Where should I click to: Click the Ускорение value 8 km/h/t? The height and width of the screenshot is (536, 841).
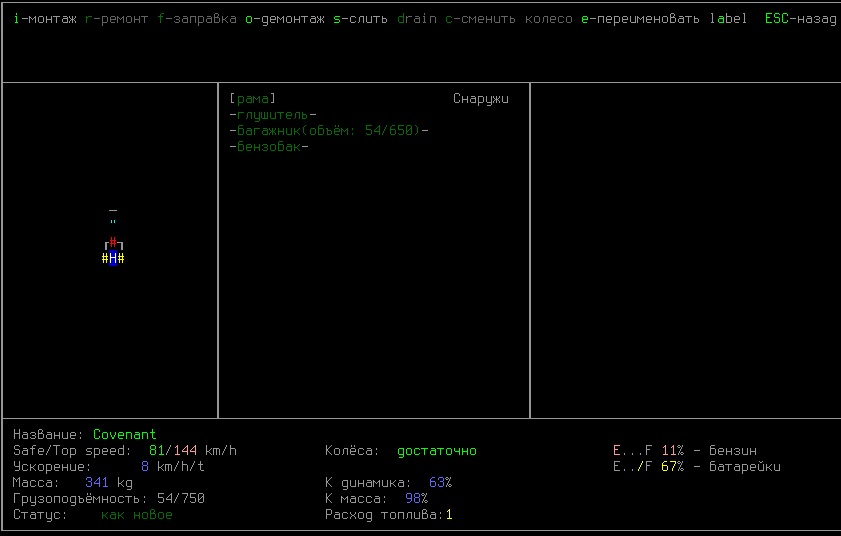tap(173, 466)
